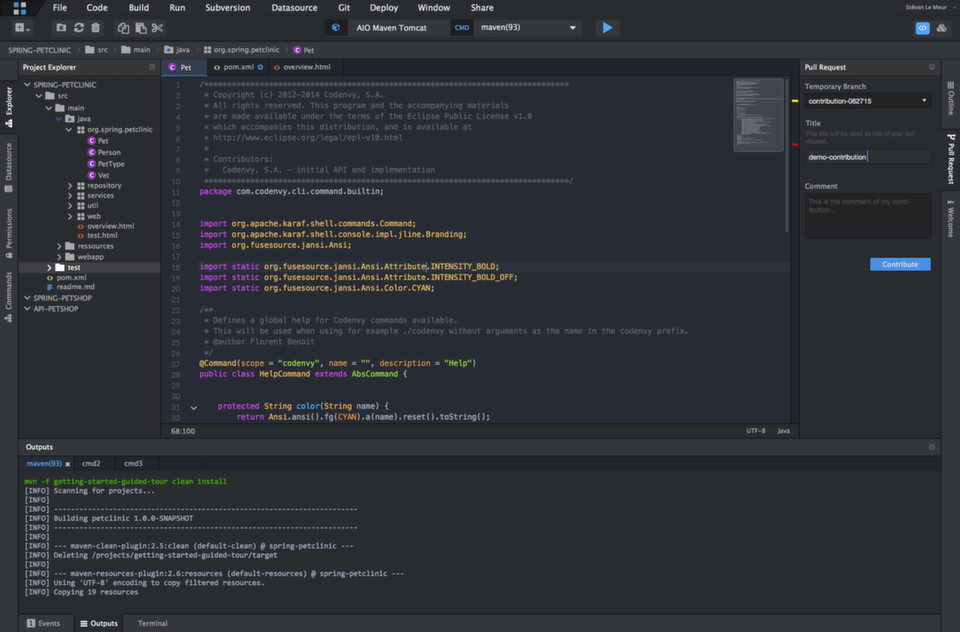This screenshot has height=632, width=960.
Task: Open the Permissions side panel
Action: [x=9, y=232]
